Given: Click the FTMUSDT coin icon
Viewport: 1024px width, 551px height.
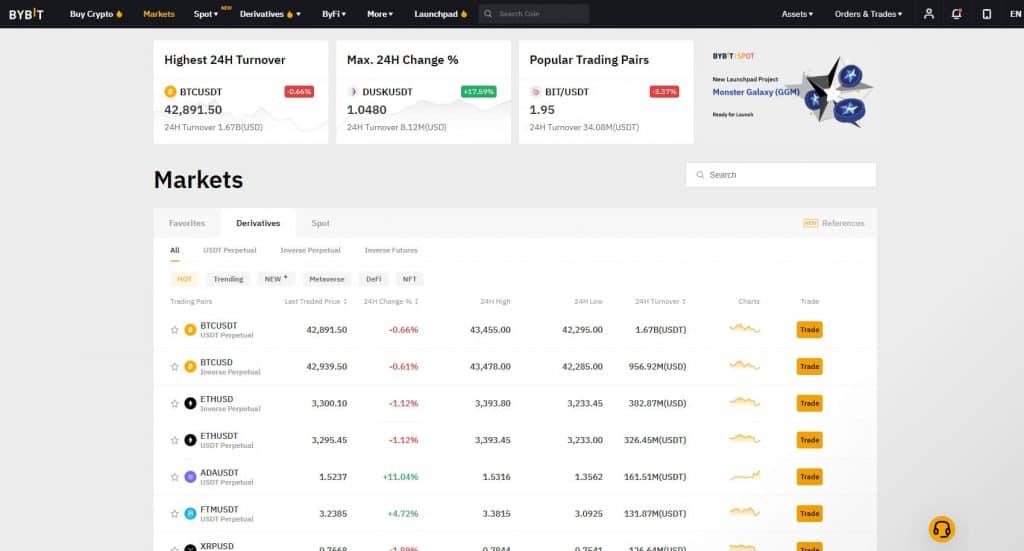Looking at the screenshot, I should 190,514.
